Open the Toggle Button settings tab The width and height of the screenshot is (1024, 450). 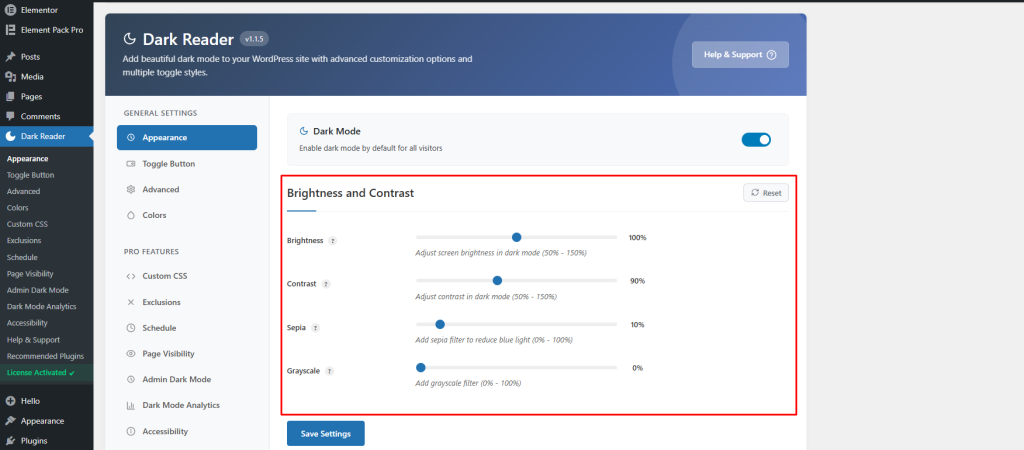click(x=187, y=164)
